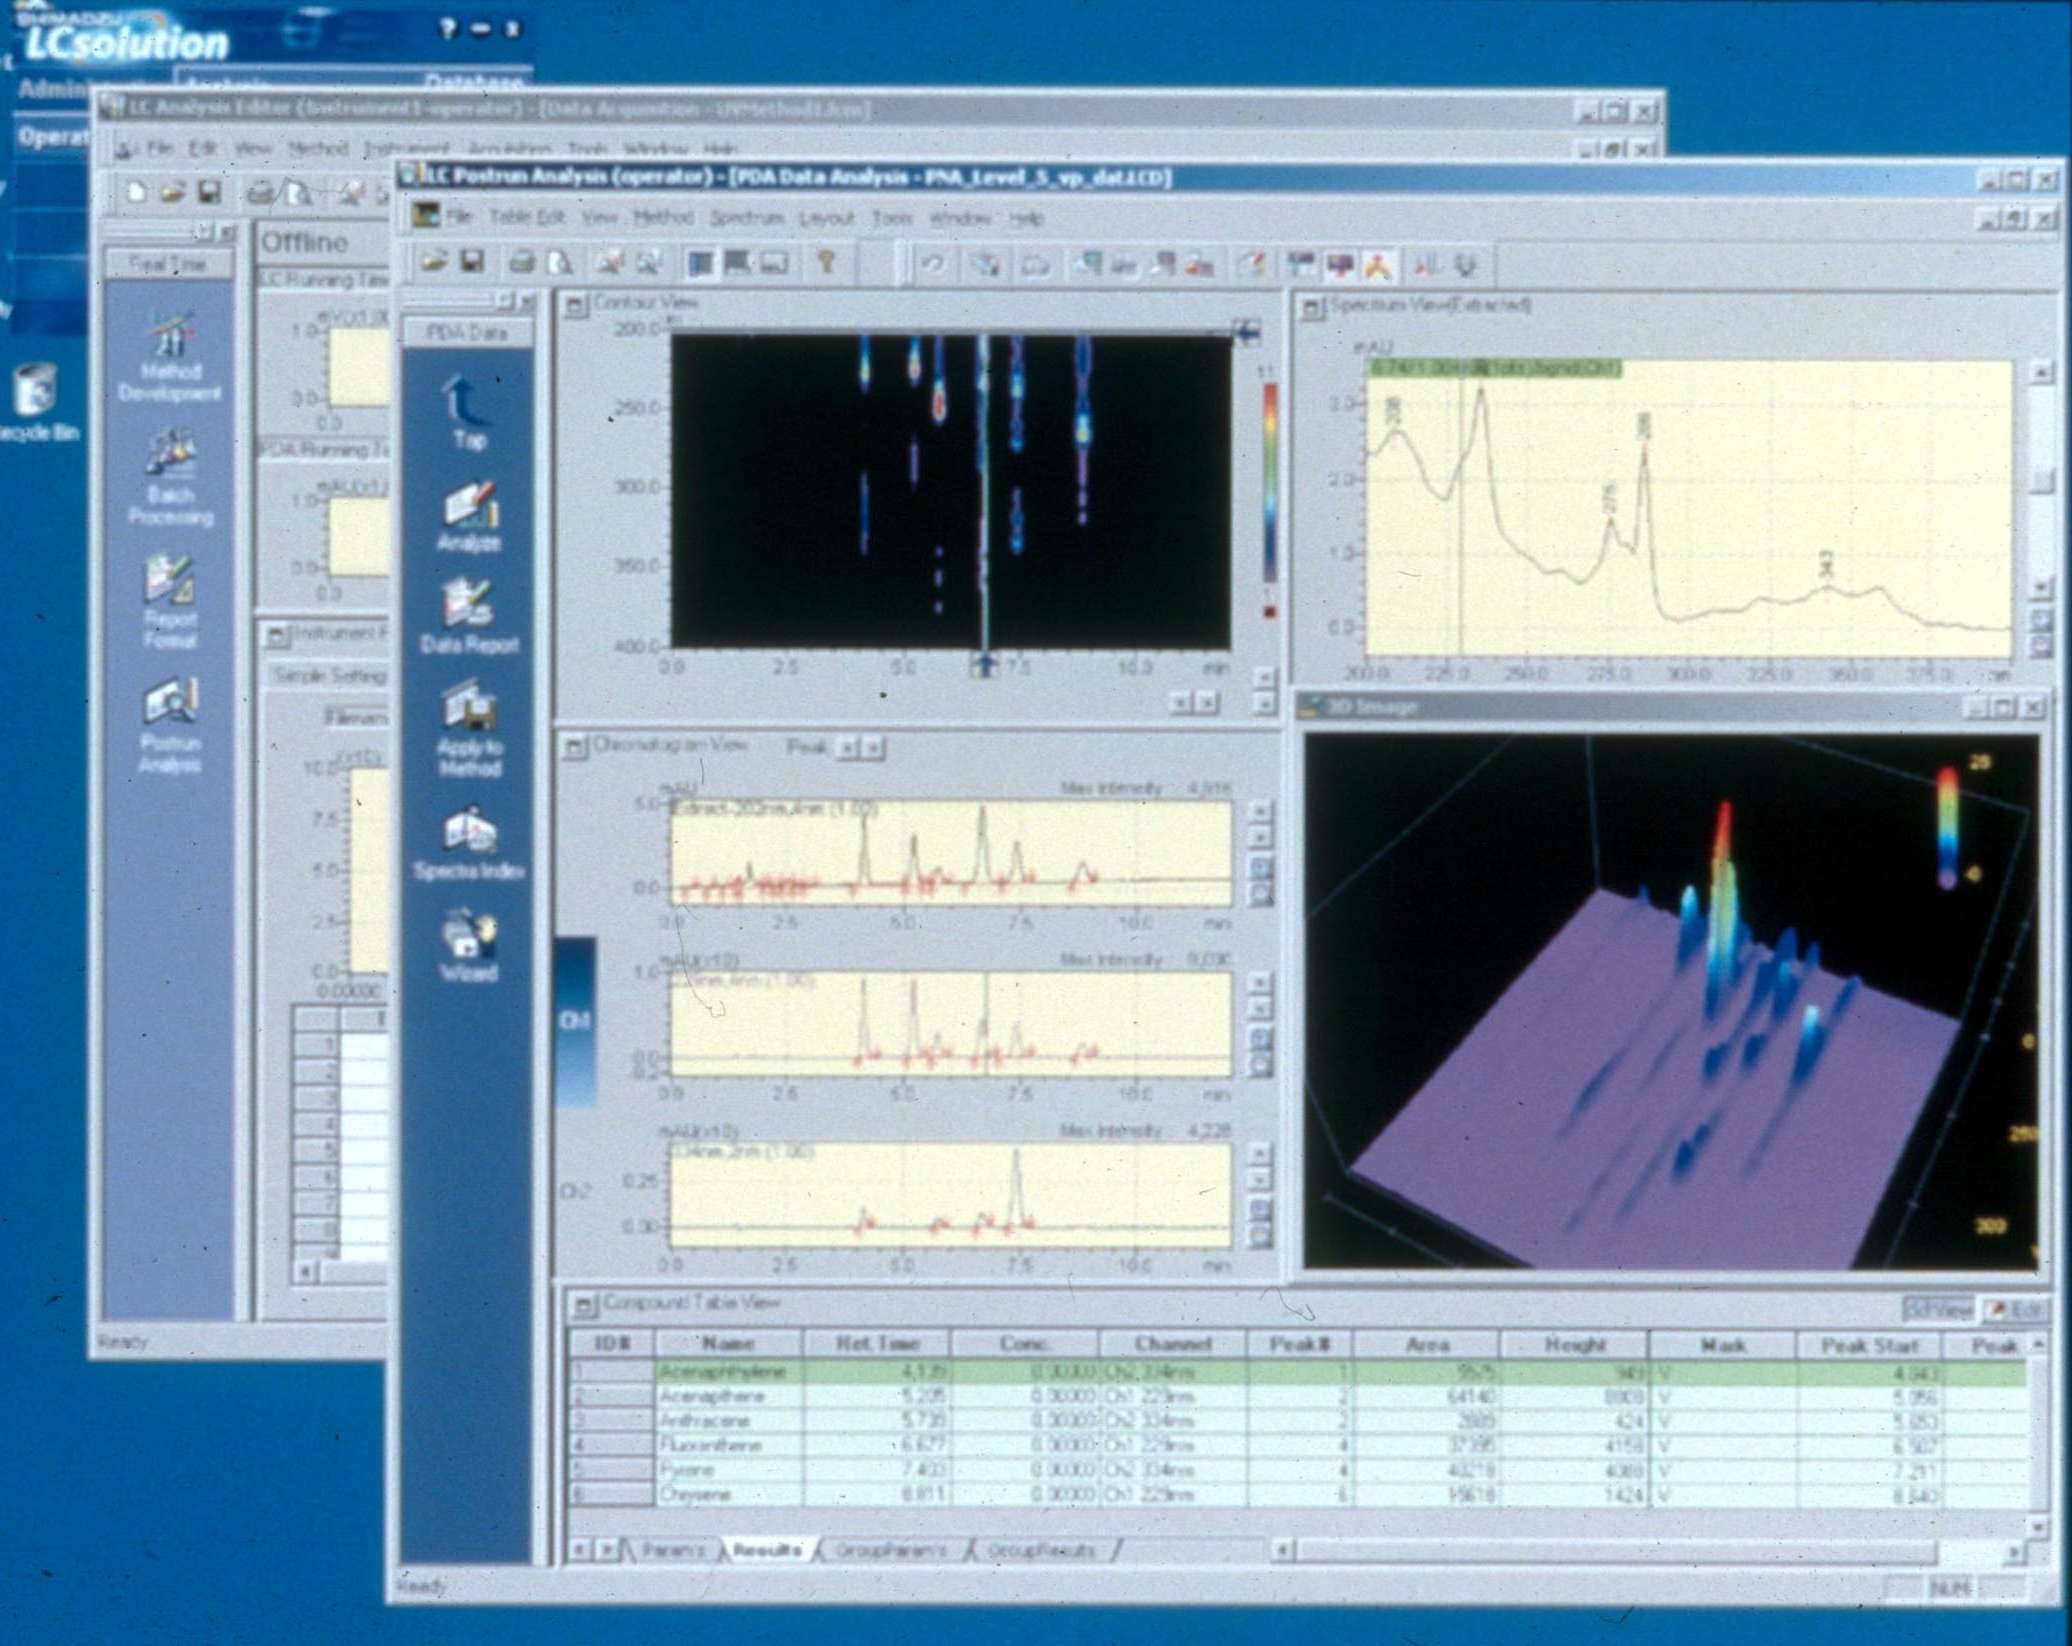Viewport: 2072px width, 1646px height.
Task: Open the Method menu
Action: pos(664,217)
